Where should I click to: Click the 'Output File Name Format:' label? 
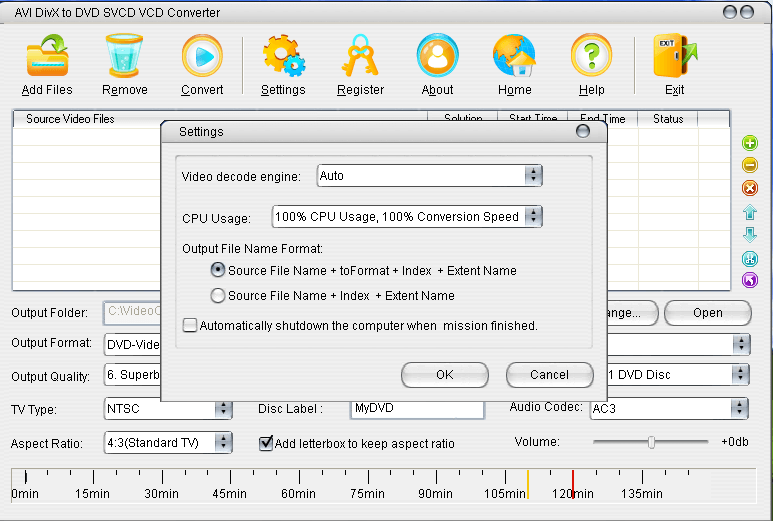click(252, 248)
